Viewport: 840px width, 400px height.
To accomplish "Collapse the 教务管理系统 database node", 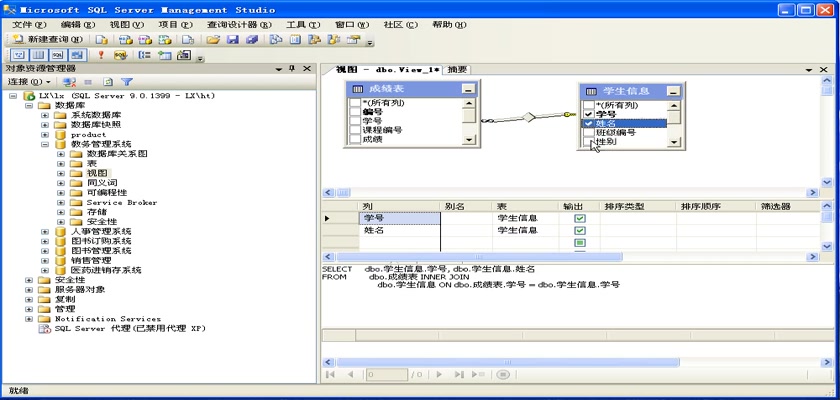I will point(45,144).
